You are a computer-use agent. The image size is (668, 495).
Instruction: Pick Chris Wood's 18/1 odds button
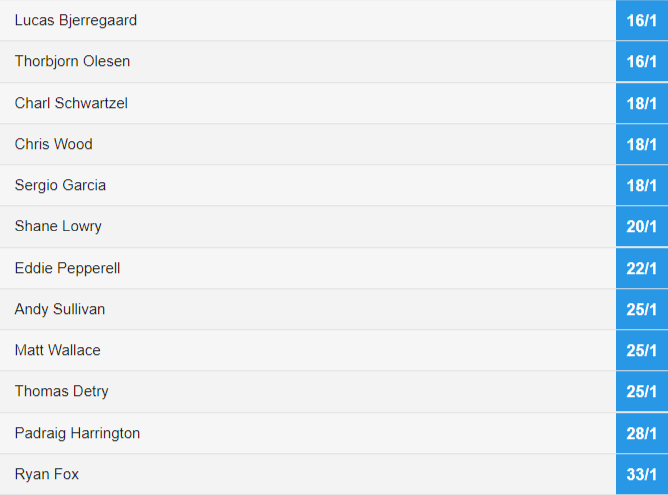[x=642, y=144]
